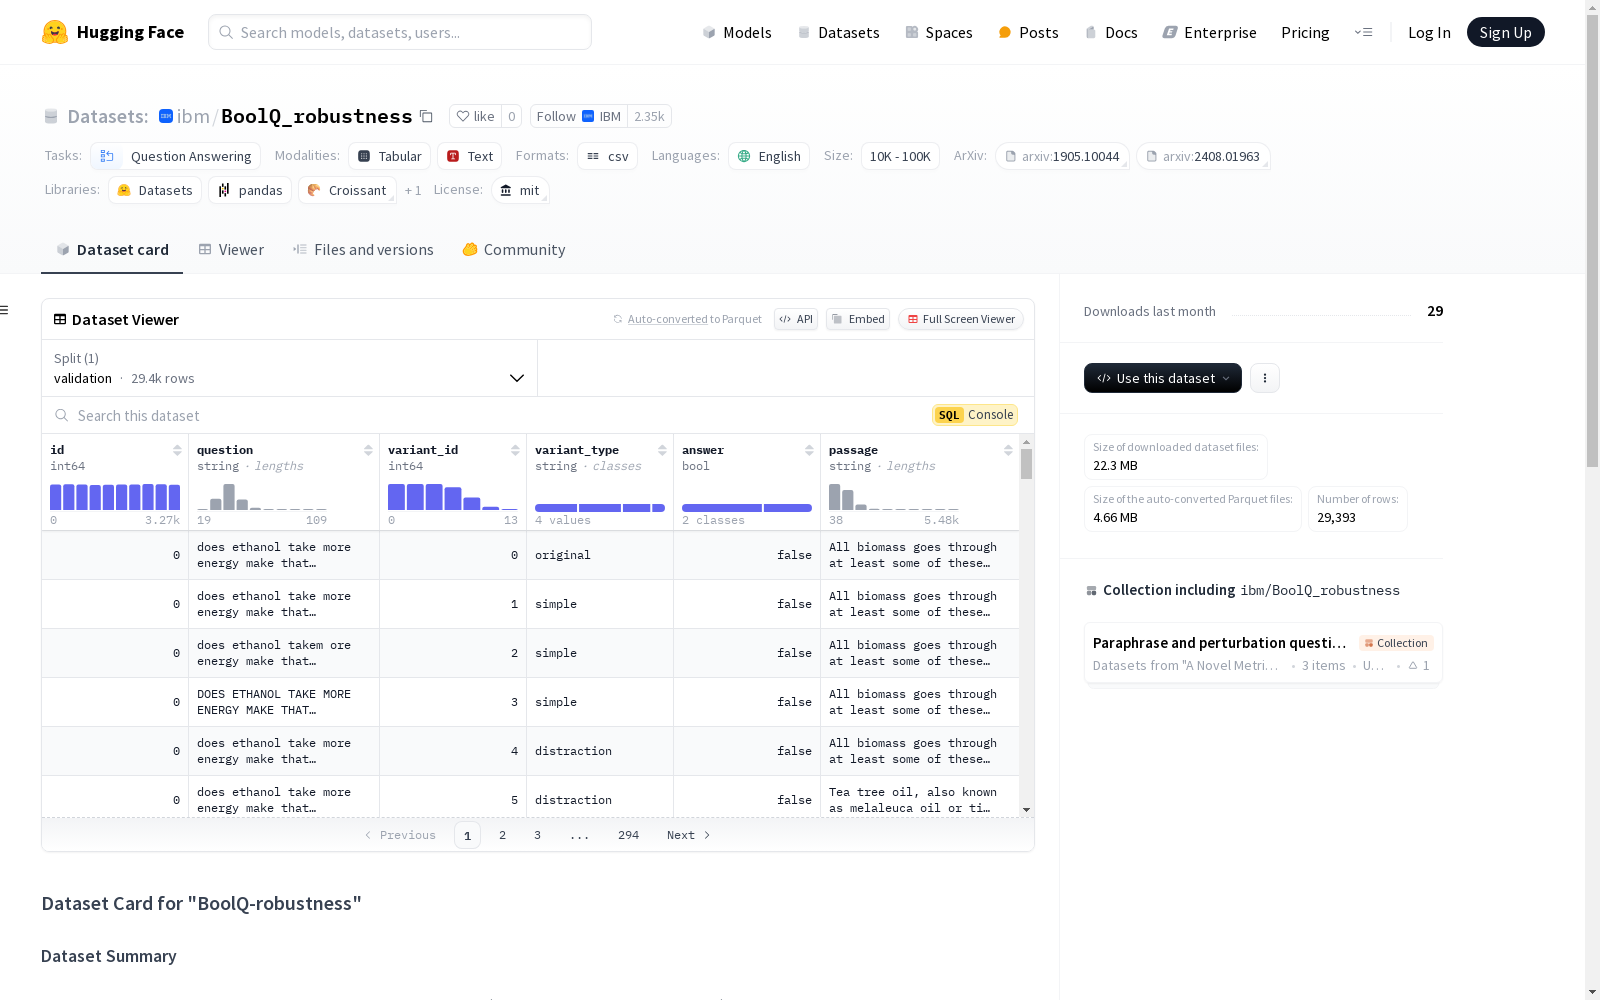Expand Use this dataset dropdown
The image size is (1600, 1000).
click(x=1163, y=378)
